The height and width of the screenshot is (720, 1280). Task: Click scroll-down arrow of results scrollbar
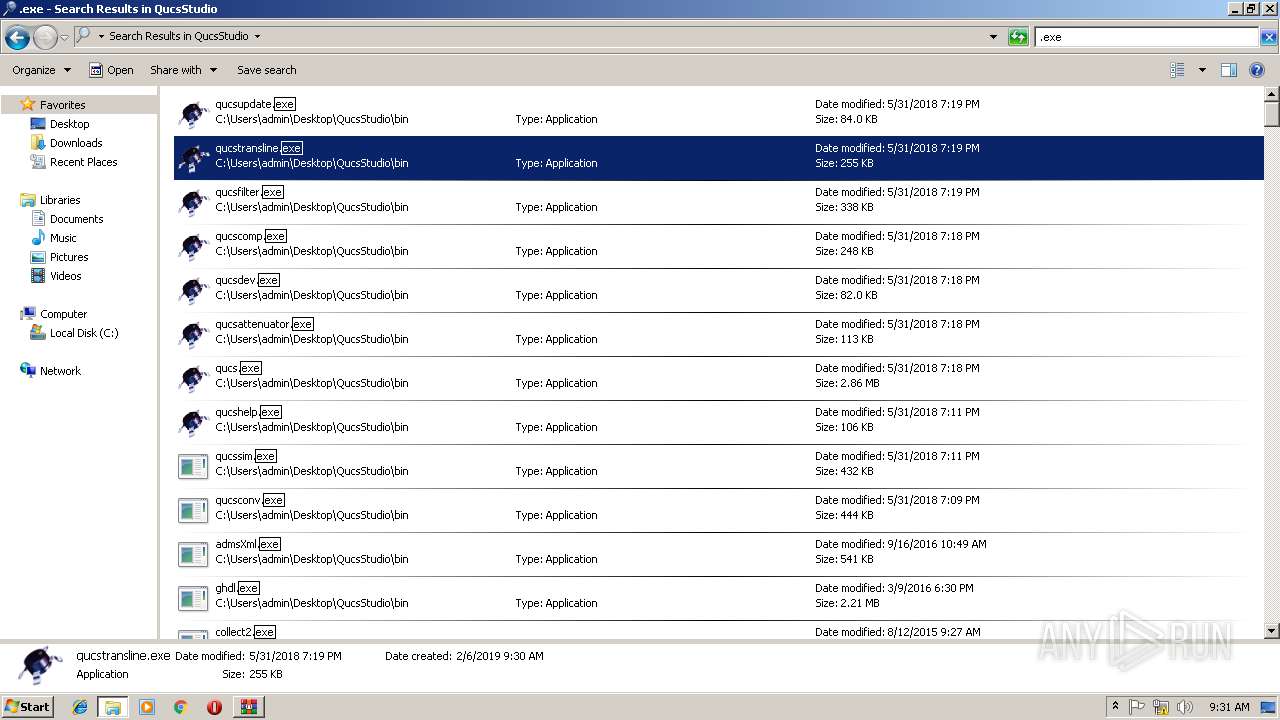pyautogui.click(x=1272, y=631)
